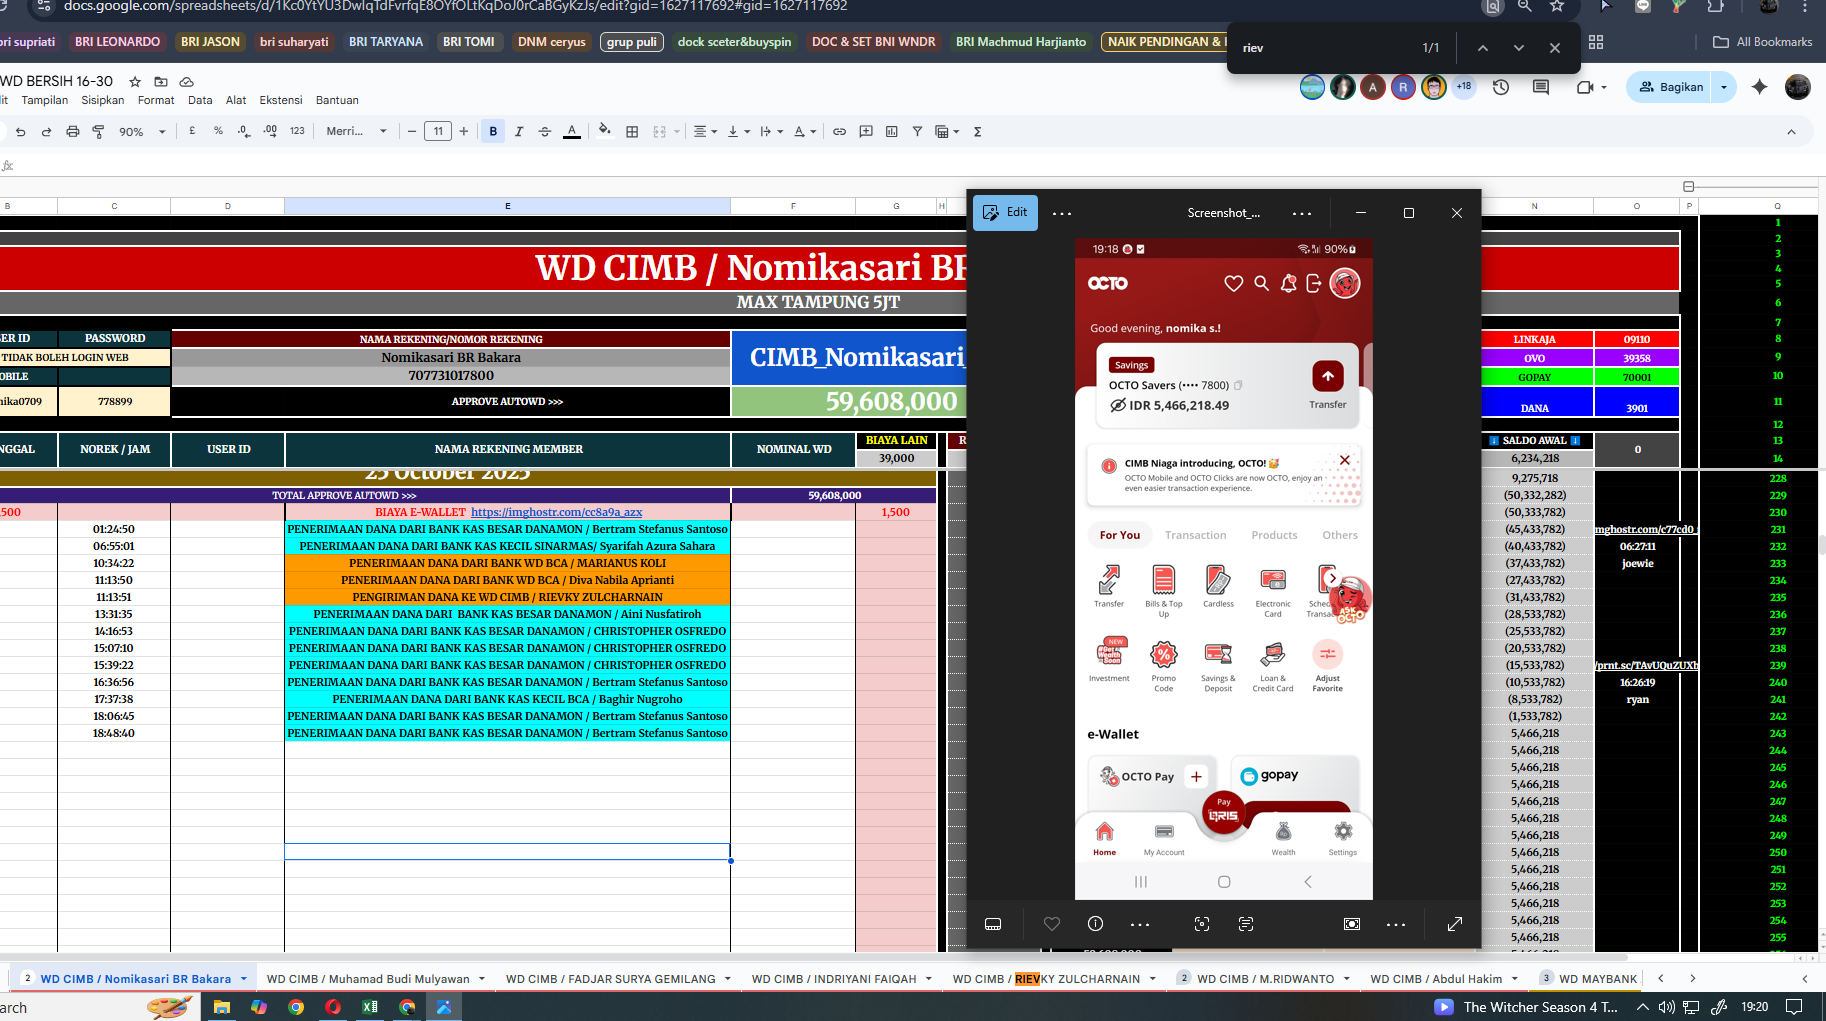1826x1021 pixels.
Task: Open the All Bookmarks folder
Action: (x=1763, y=42)
